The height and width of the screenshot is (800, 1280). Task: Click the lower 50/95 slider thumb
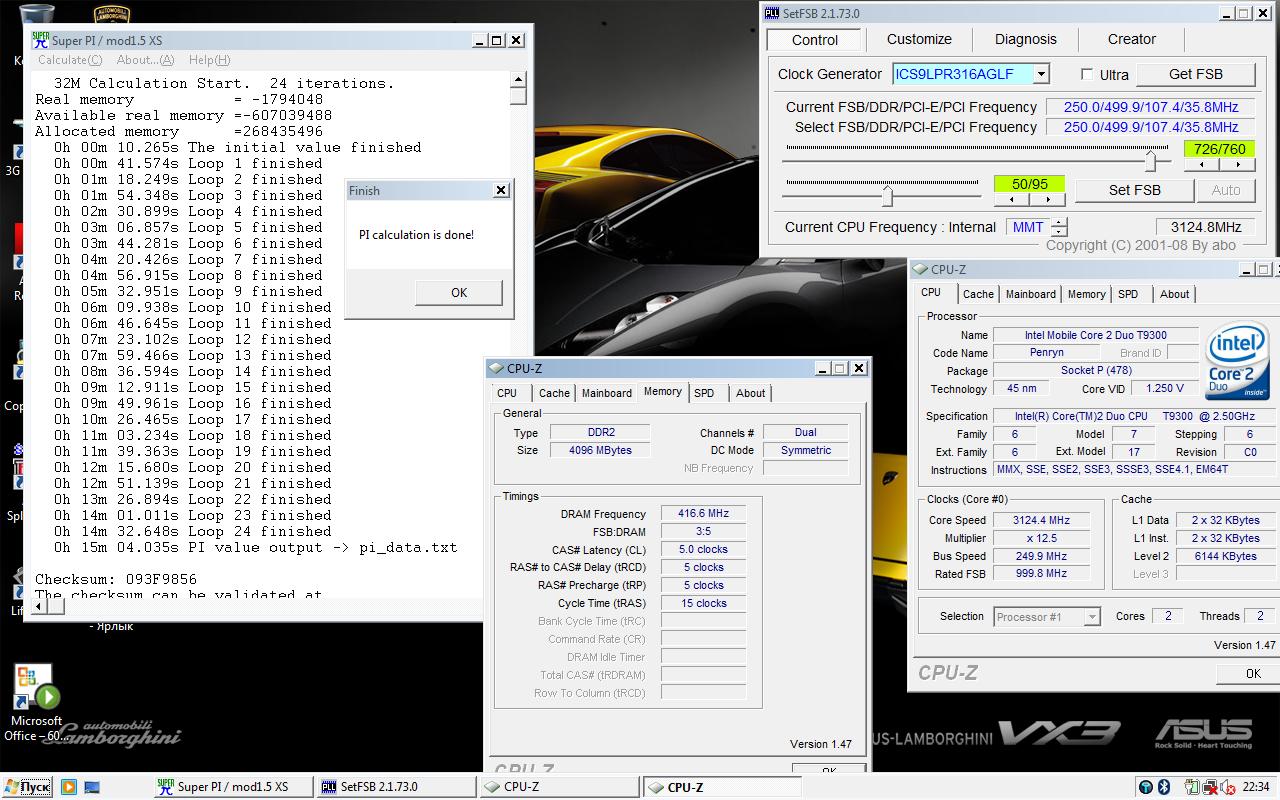[887, 194]
